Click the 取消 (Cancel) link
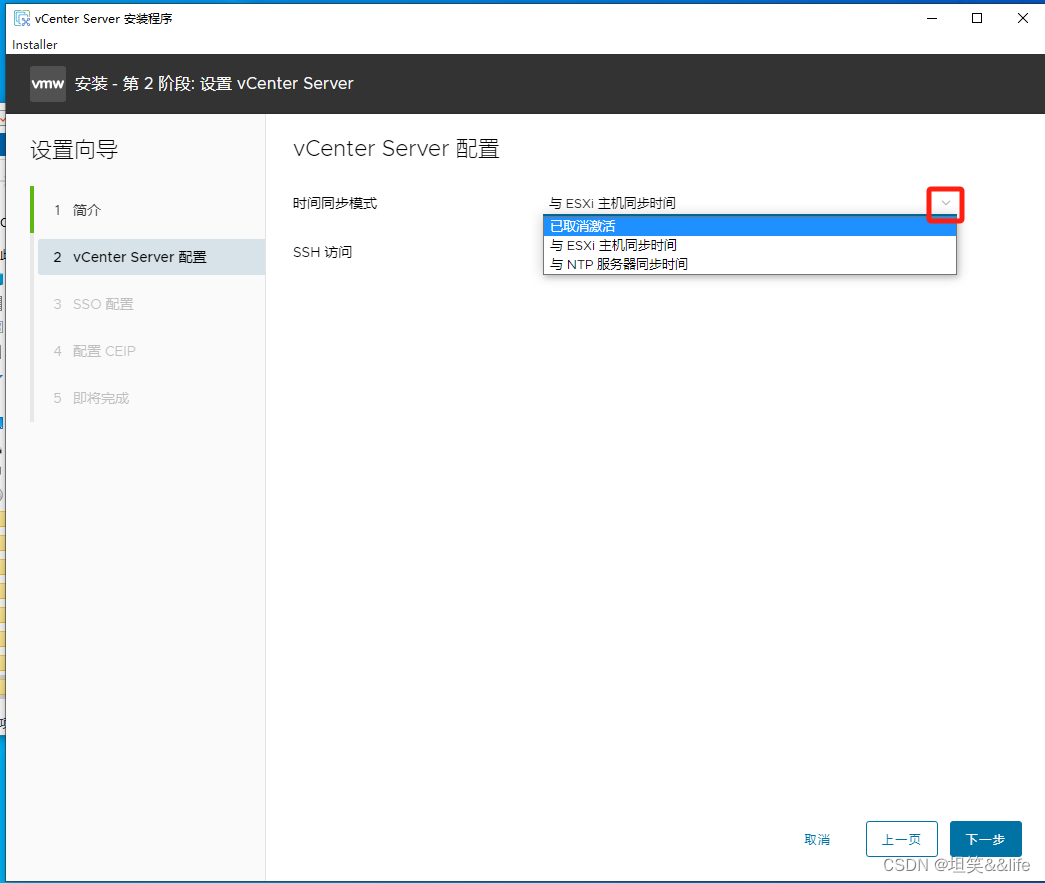The width and height of the screenshot is (1045, 883). pos(817,840)
